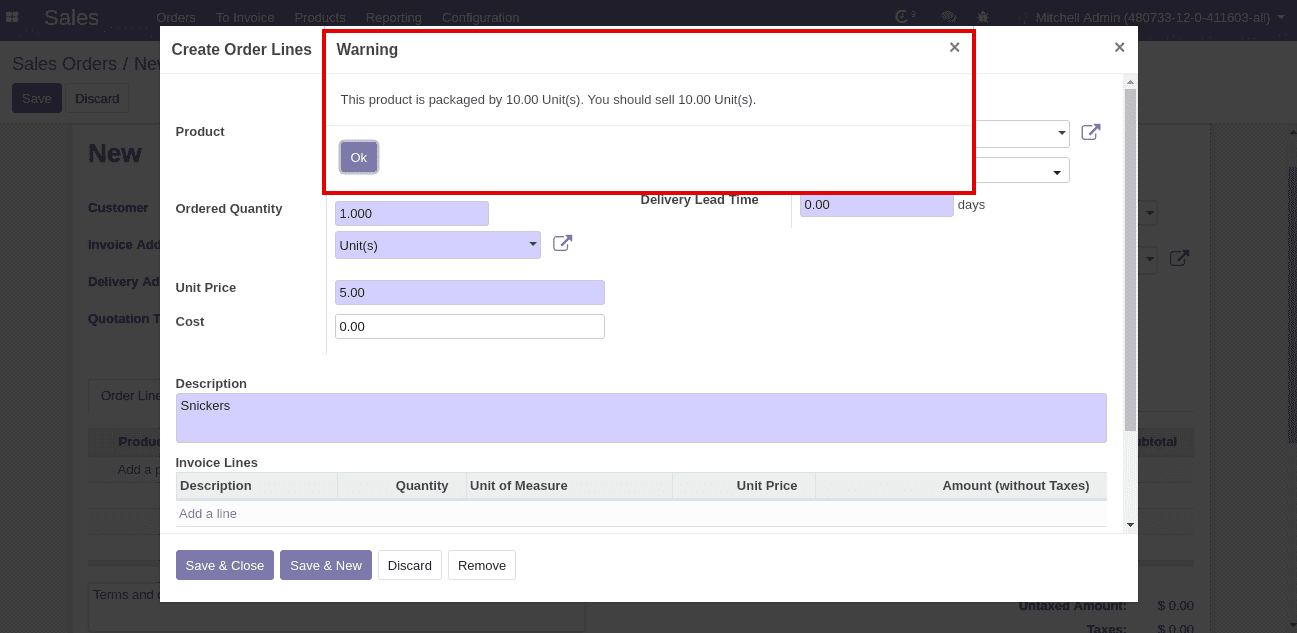
Task: Open external link beside Unit(s) dropdown
Action: (x=562, y=243)
